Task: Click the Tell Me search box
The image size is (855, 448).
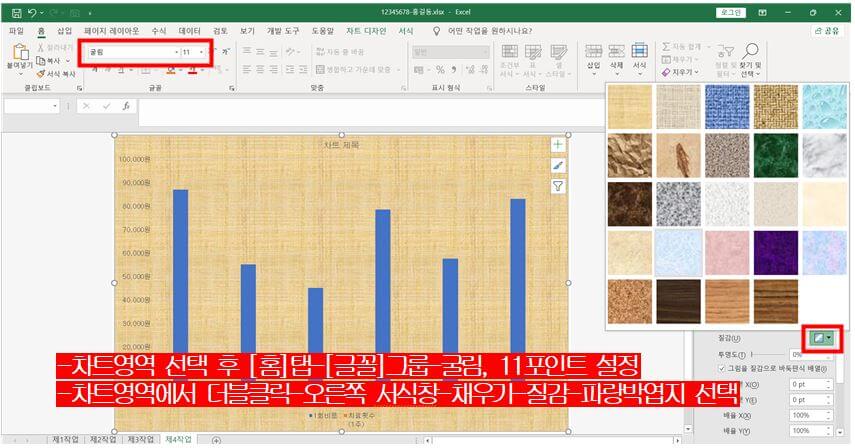Action: click(x=483, y=31)
